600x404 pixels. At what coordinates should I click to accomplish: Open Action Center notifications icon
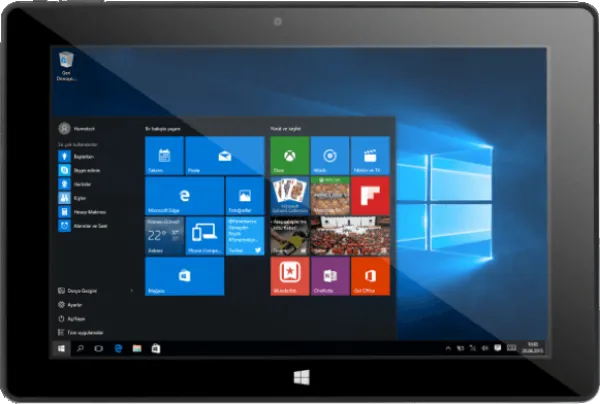tap(497, 348)
